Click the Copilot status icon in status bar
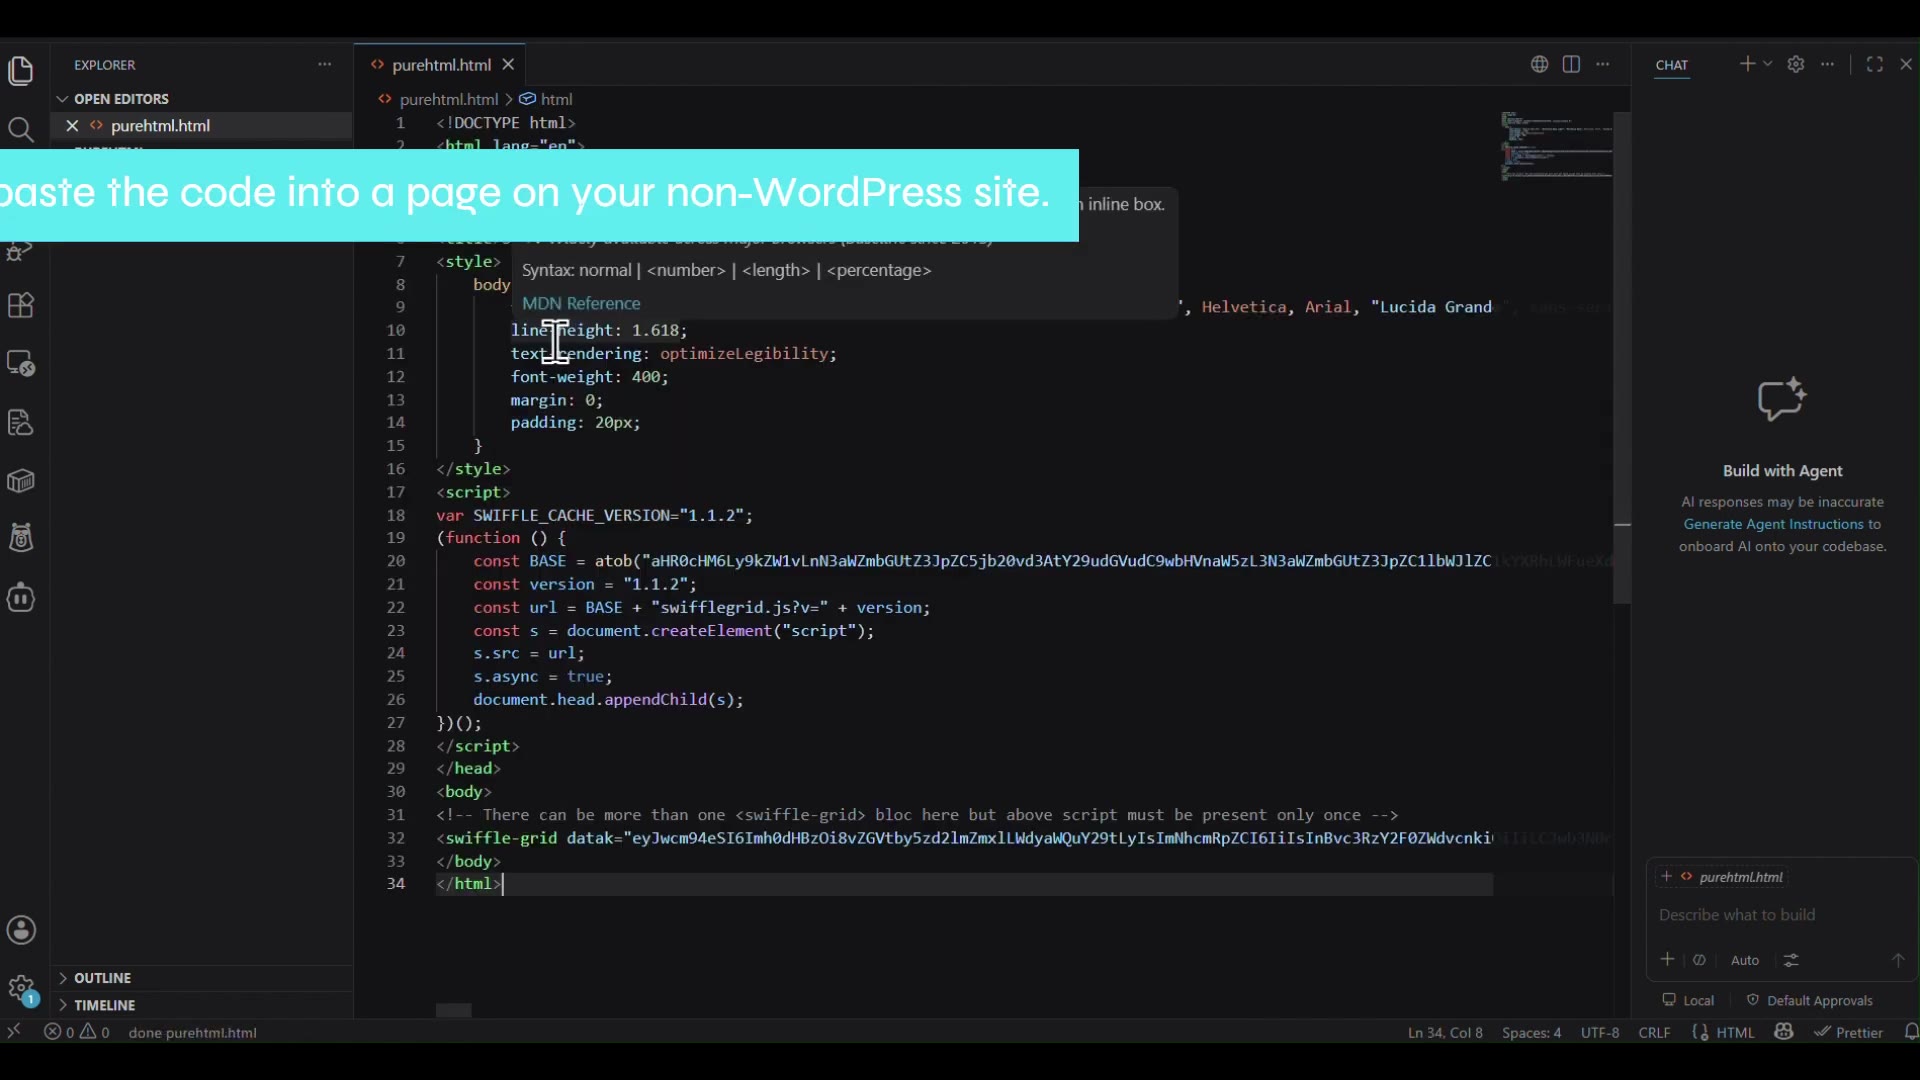This screenshot has height=1080, width=1920. 1784,1032
